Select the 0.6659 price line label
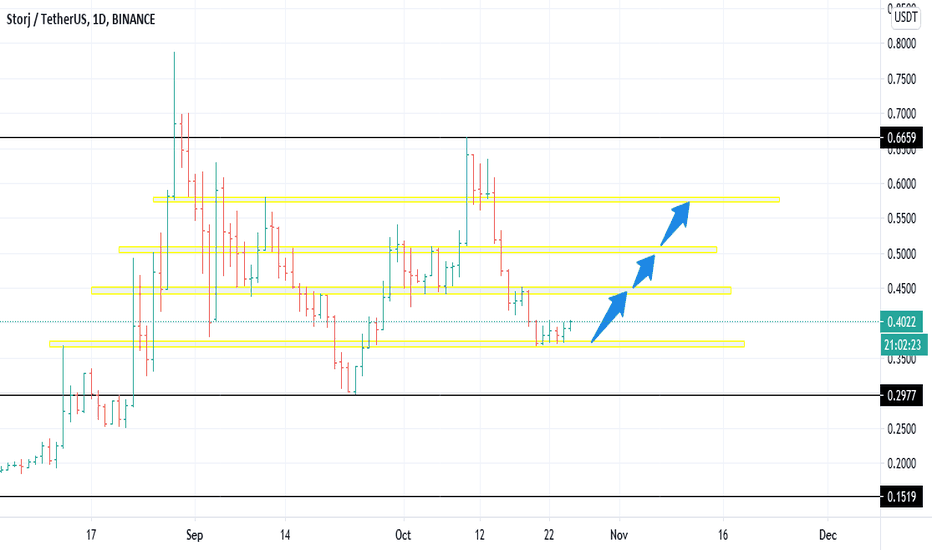Image resolution: width=932 pixels, height=550 pixels. [x=902, y=138]
